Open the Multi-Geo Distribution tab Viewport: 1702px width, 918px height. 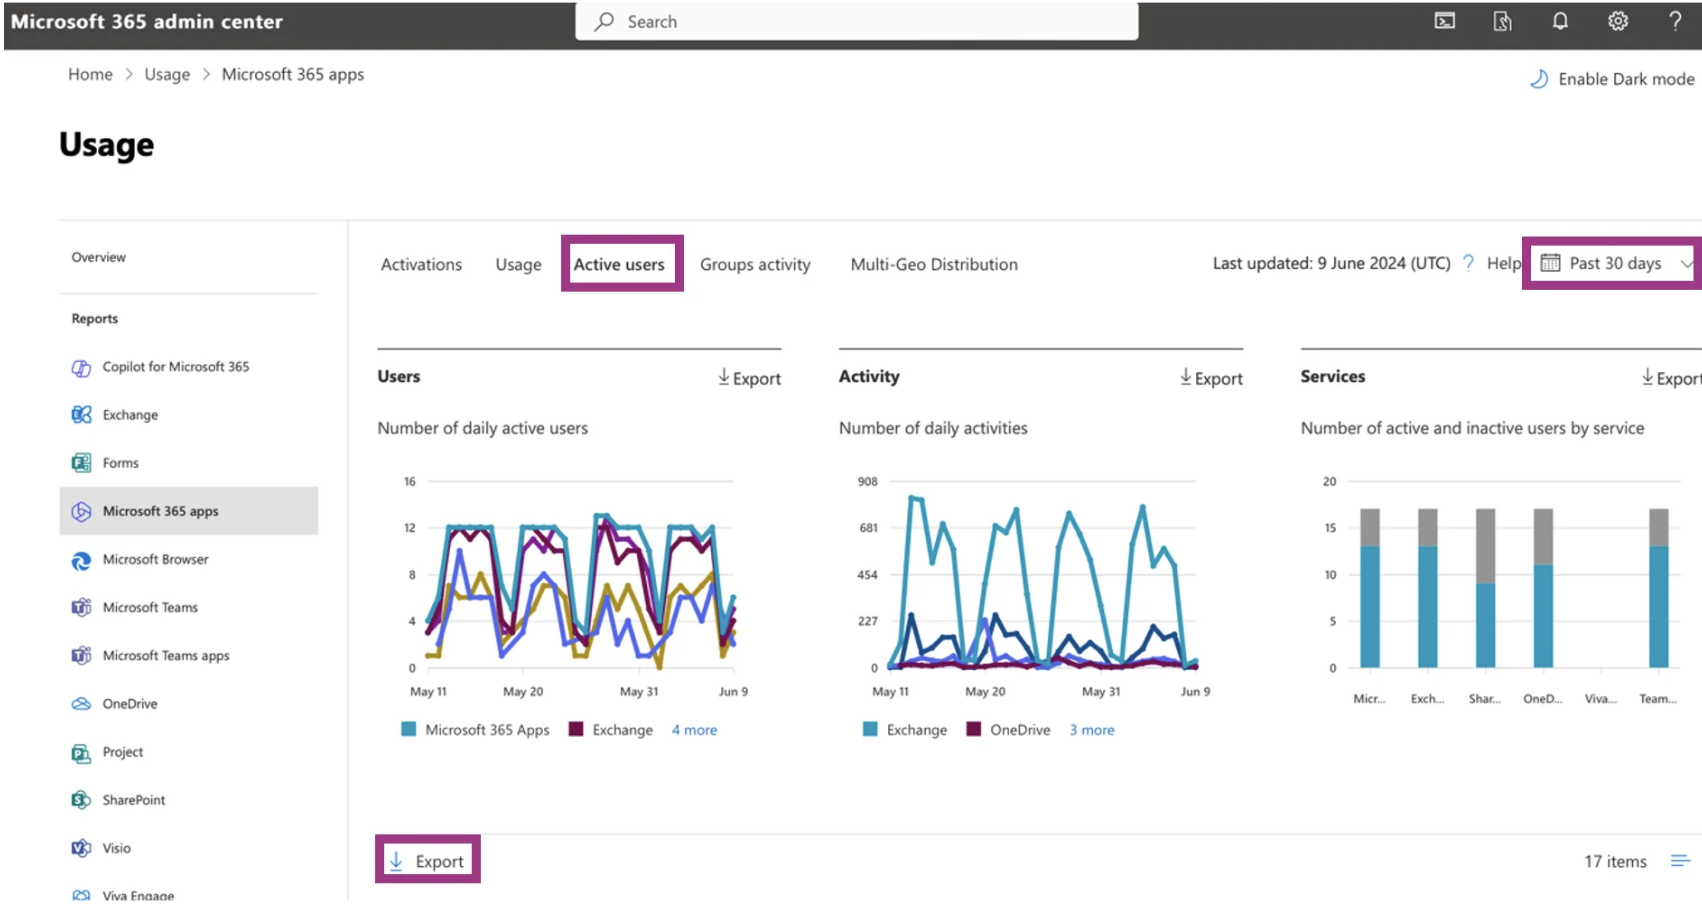[x=934, y=264]
